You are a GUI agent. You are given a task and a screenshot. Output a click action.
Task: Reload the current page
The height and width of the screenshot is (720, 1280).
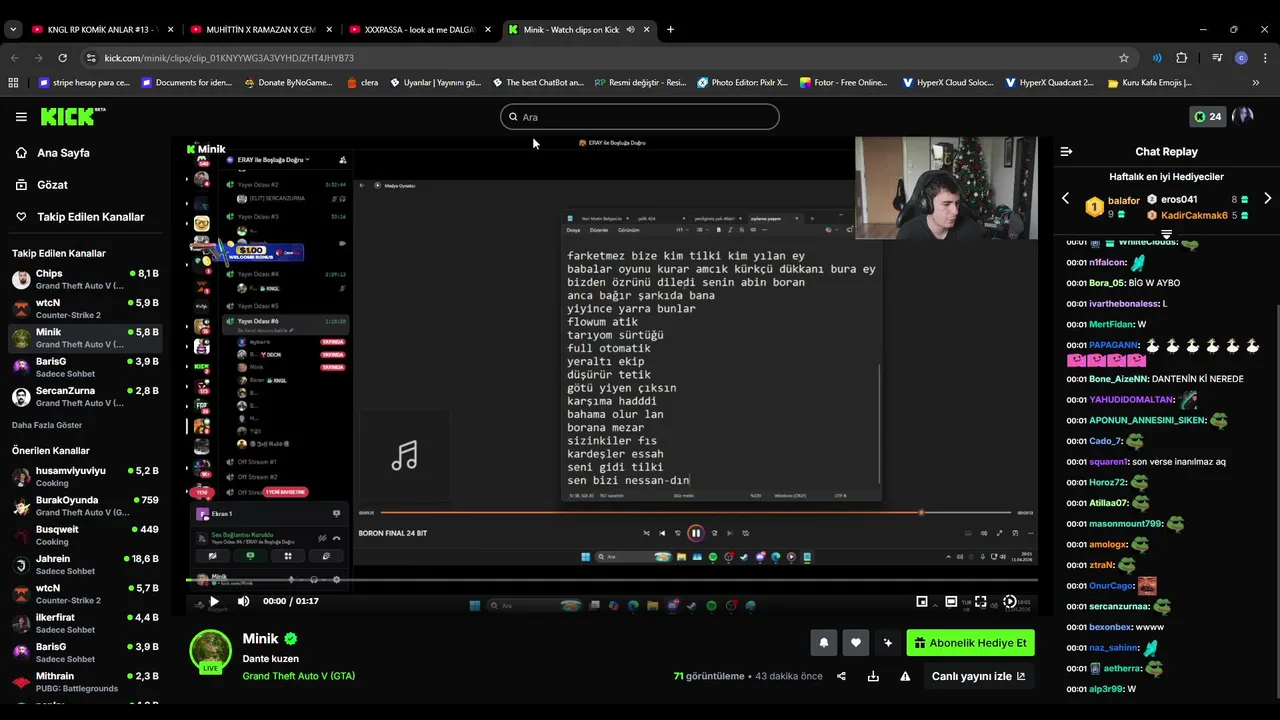pos(63,58)
